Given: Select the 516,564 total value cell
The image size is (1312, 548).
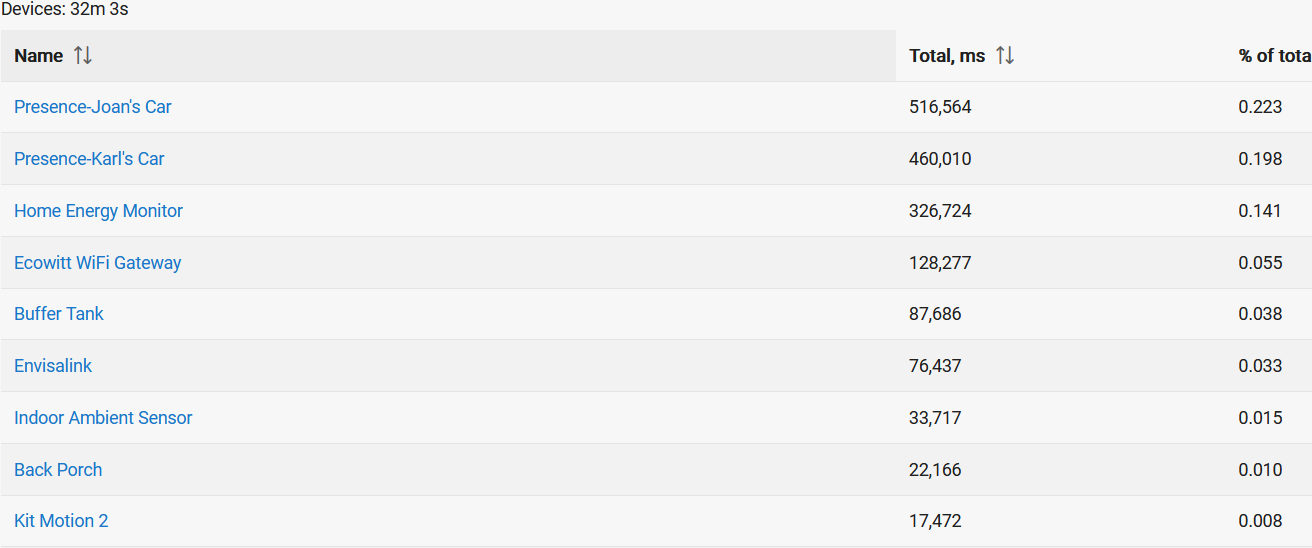Looking at the screenshot, I should pos(940,107).
